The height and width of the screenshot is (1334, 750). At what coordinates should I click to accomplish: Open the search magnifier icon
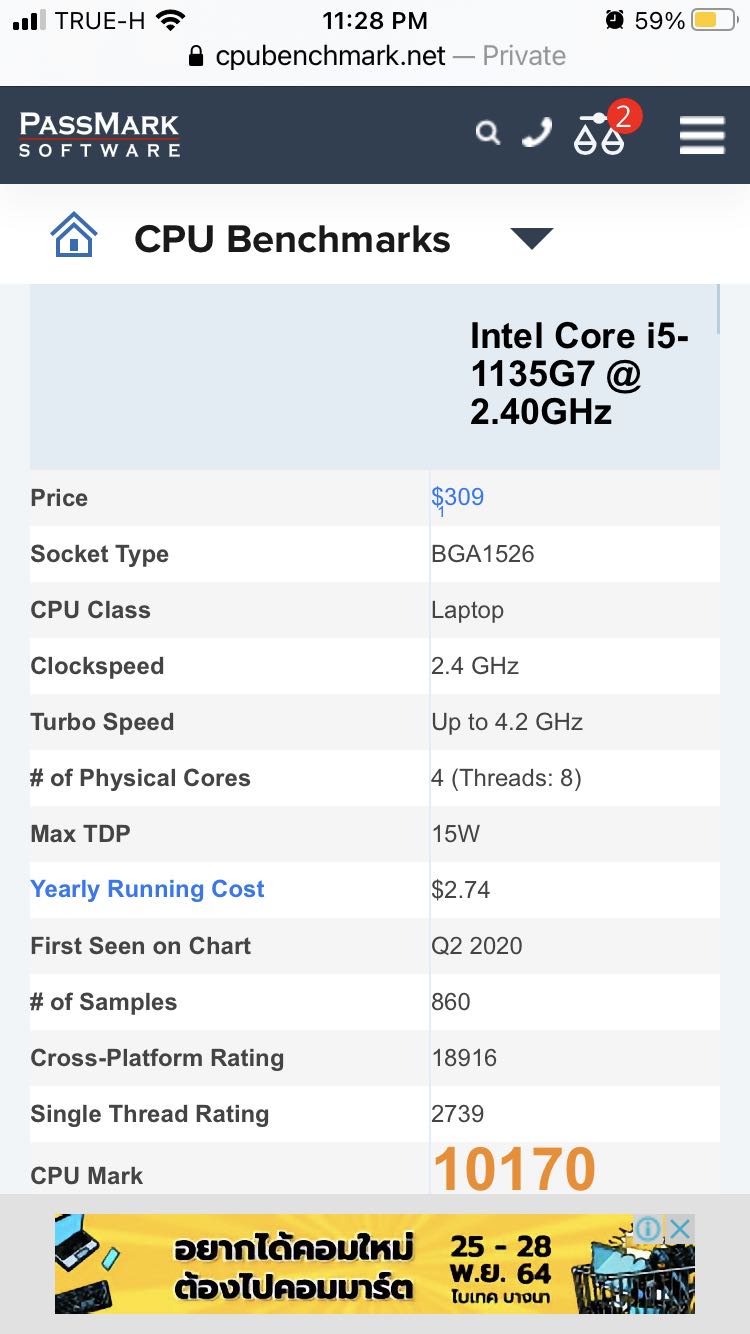pyautogui.click(x=487, y=132)
